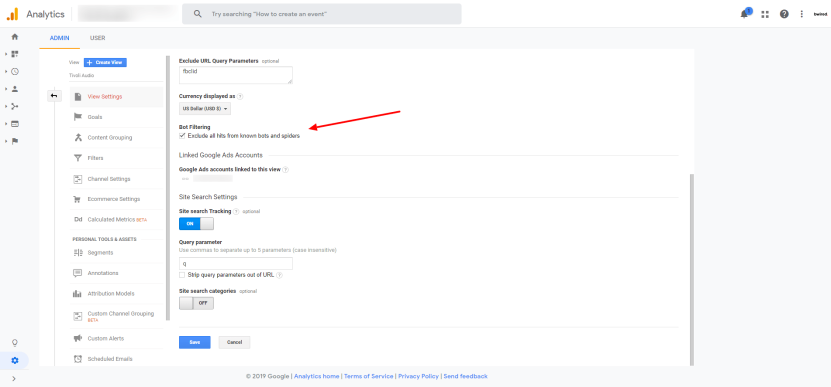Screen dimensions: 831x387
Task: Open Google apps grid icon
Action: 765,14
